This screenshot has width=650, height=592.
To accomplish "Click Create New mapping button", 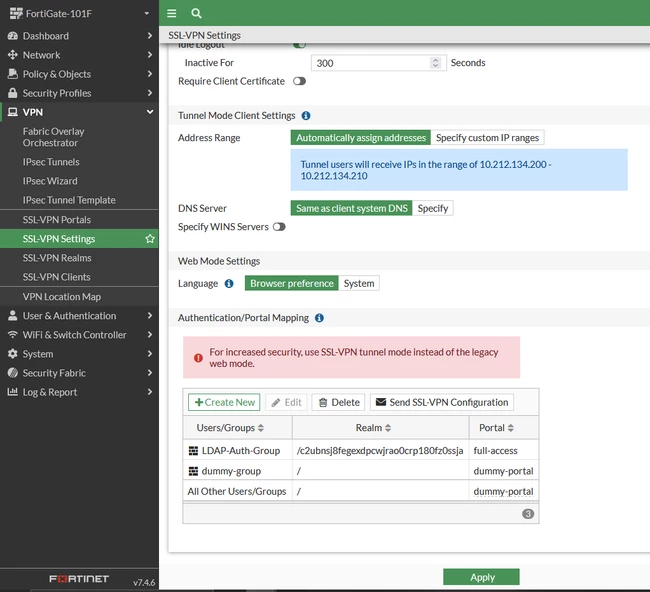I will click(224, 402).
